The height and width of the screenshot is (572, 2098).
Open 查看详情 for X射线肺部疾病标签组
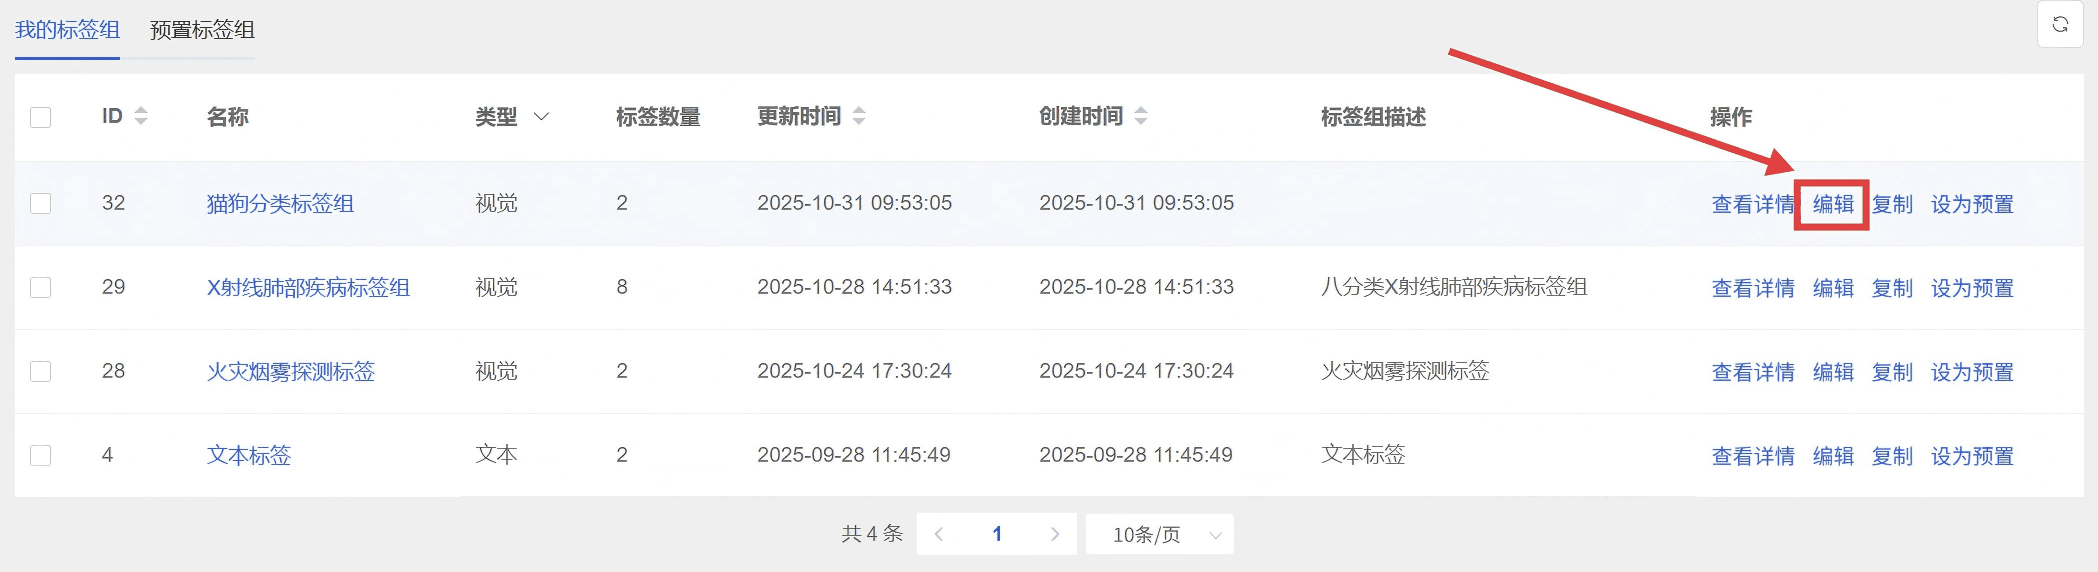[1752, 288]
